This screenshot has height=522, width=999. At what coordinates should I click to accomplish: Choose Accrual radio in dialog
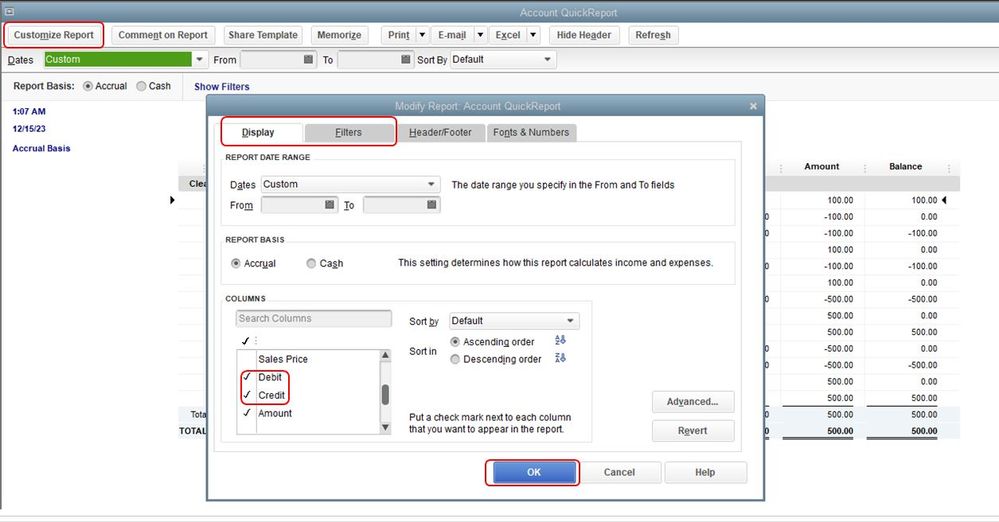coord(236,263)
